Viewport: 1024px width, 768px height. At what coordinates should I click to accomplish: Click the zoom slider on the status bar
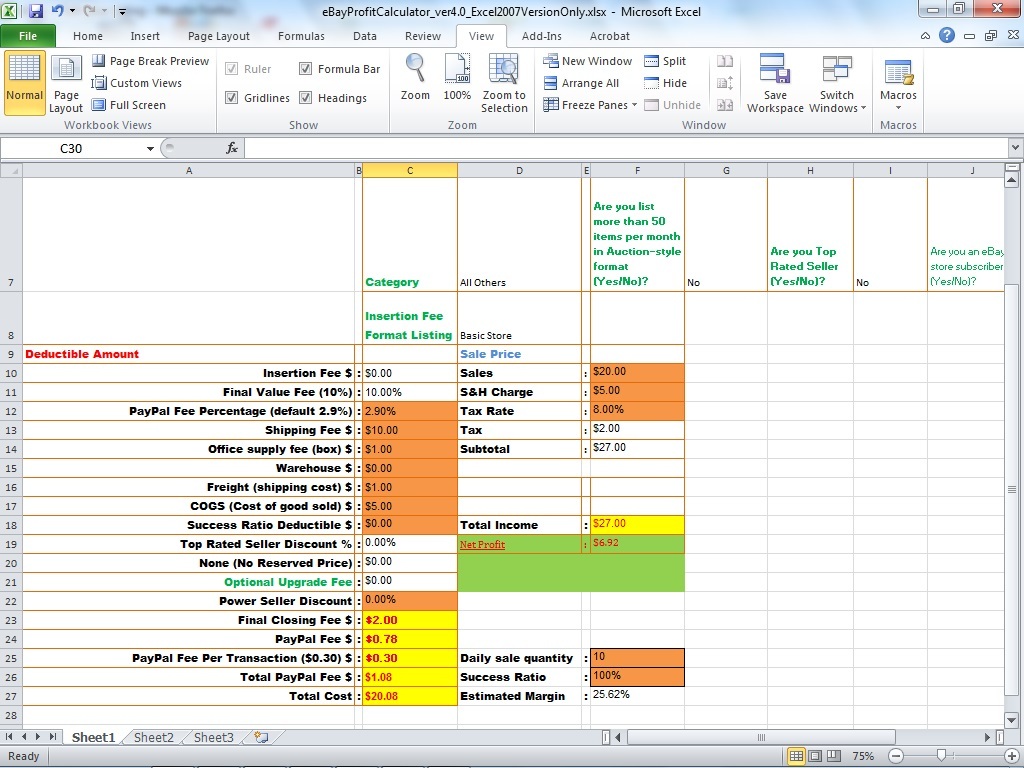pyautogui.click(x=940, y=756)
